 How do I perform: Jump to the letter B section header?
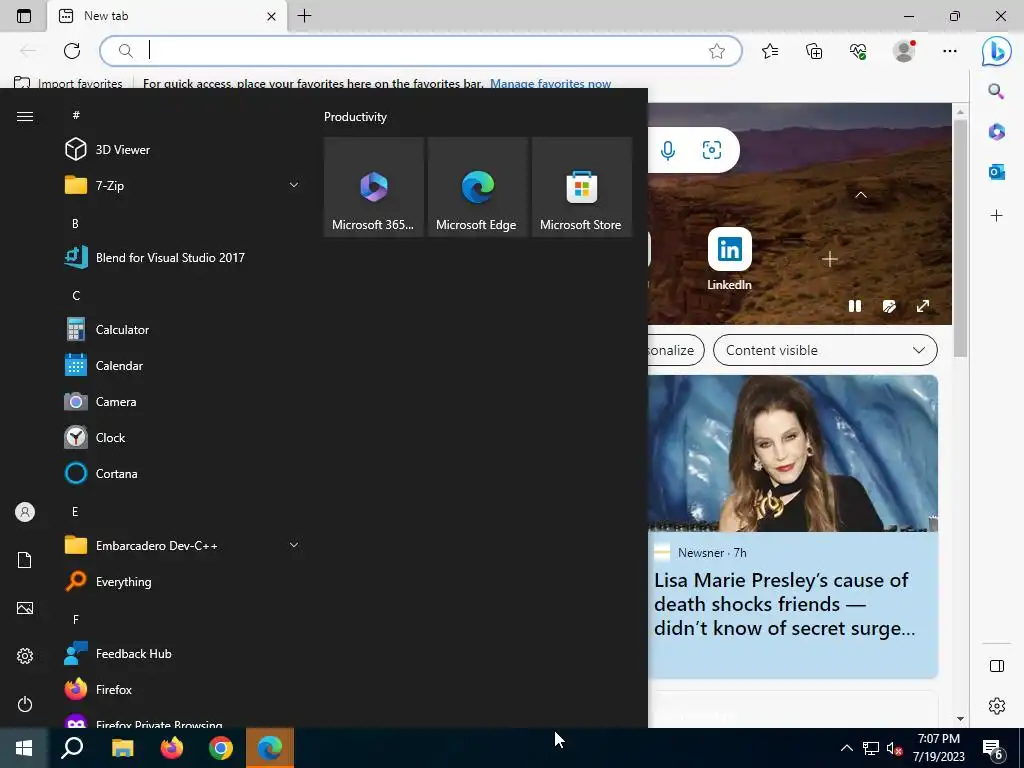(x=75, y=223)
